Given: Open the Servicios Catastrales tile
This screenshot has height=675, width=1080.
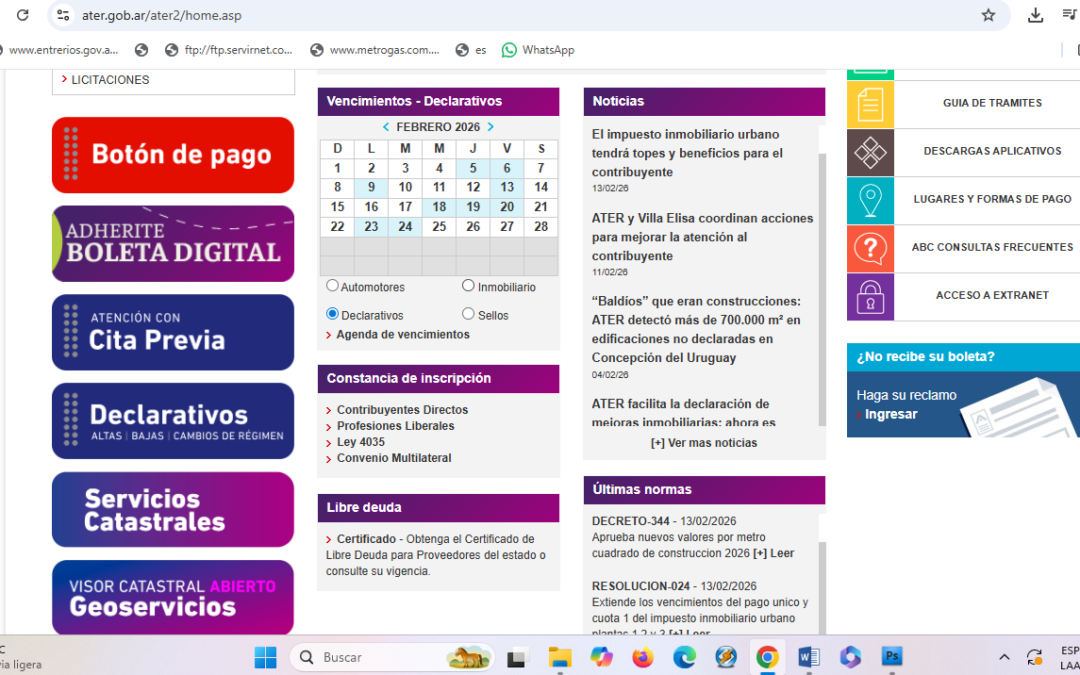Looking at the screenshot, I should (x=172, y=510).
